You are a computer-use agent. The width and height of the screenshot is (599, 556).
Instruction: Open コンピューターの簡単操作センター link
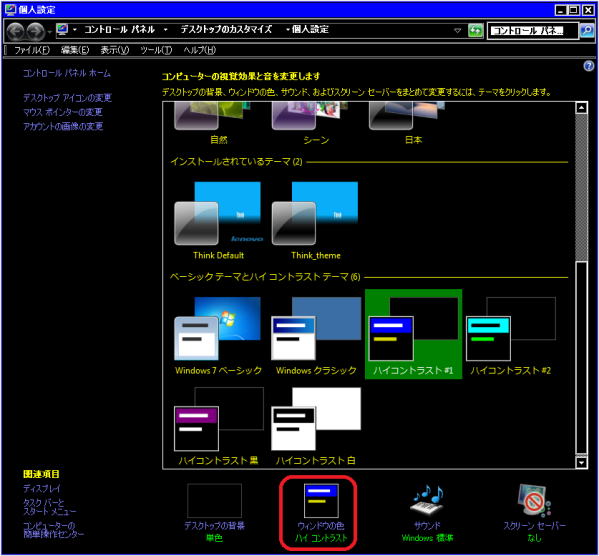pos(53,530)
